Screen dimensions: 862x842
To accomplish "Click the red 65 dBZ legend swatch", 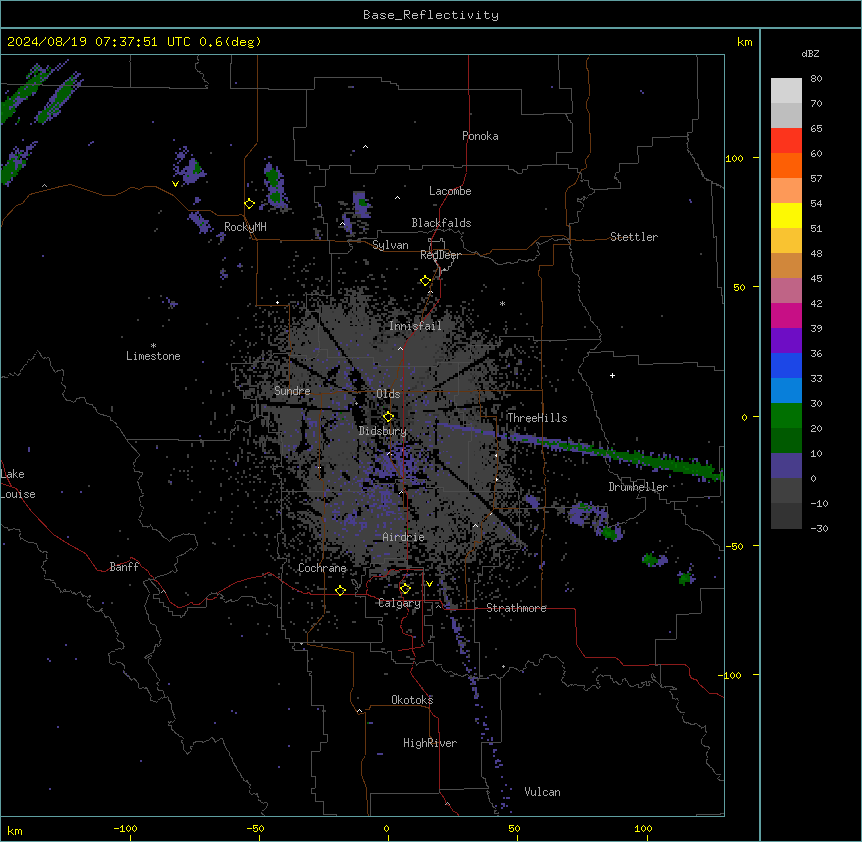I will tap(786, 141).
